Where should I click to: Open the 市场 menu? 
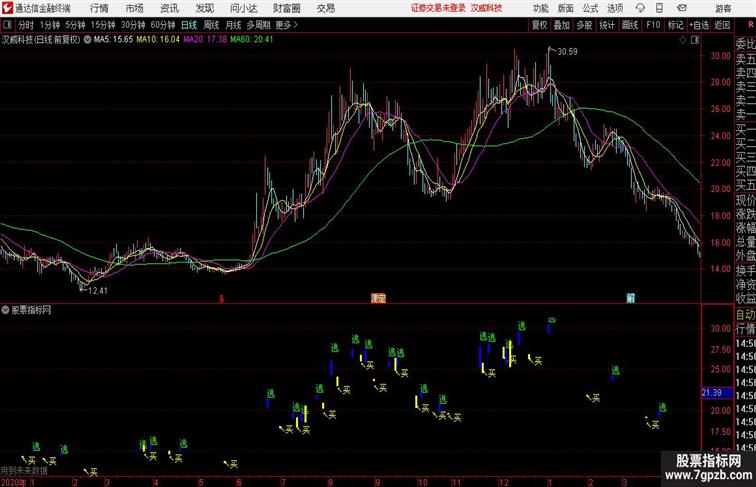pos(135,8)
